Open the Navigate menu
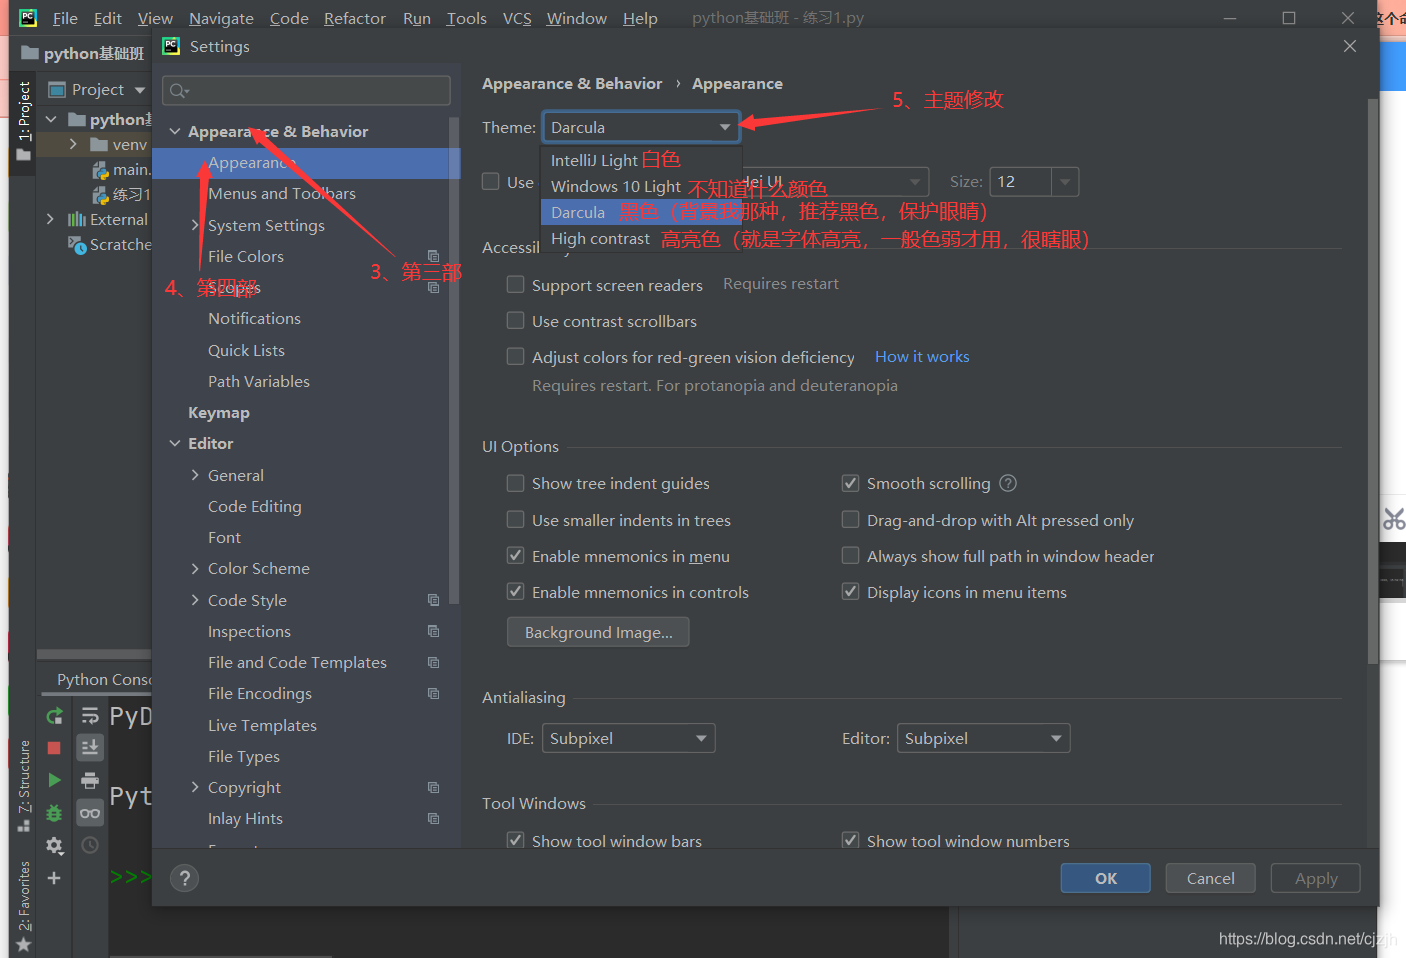The image size is (1406, 958). pyautogui.click(x=221, y=18)
